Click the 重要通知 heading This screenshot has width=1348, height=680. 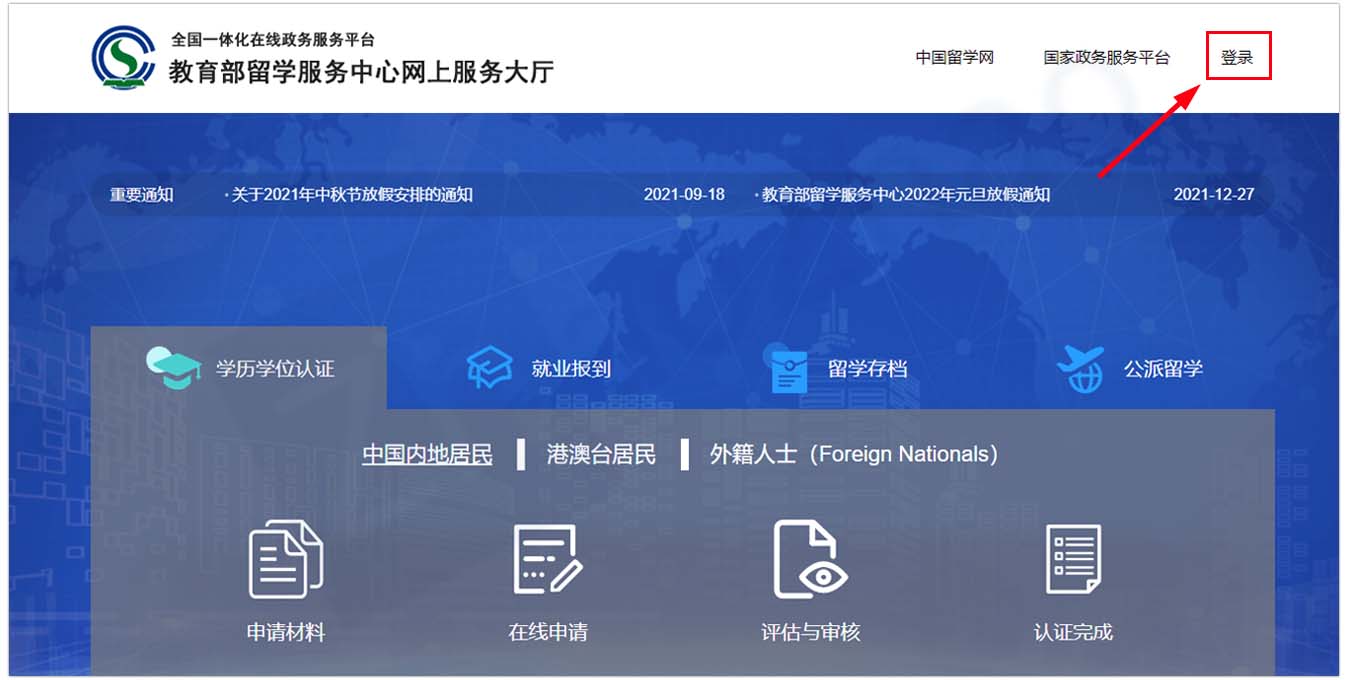coord(141,195)
